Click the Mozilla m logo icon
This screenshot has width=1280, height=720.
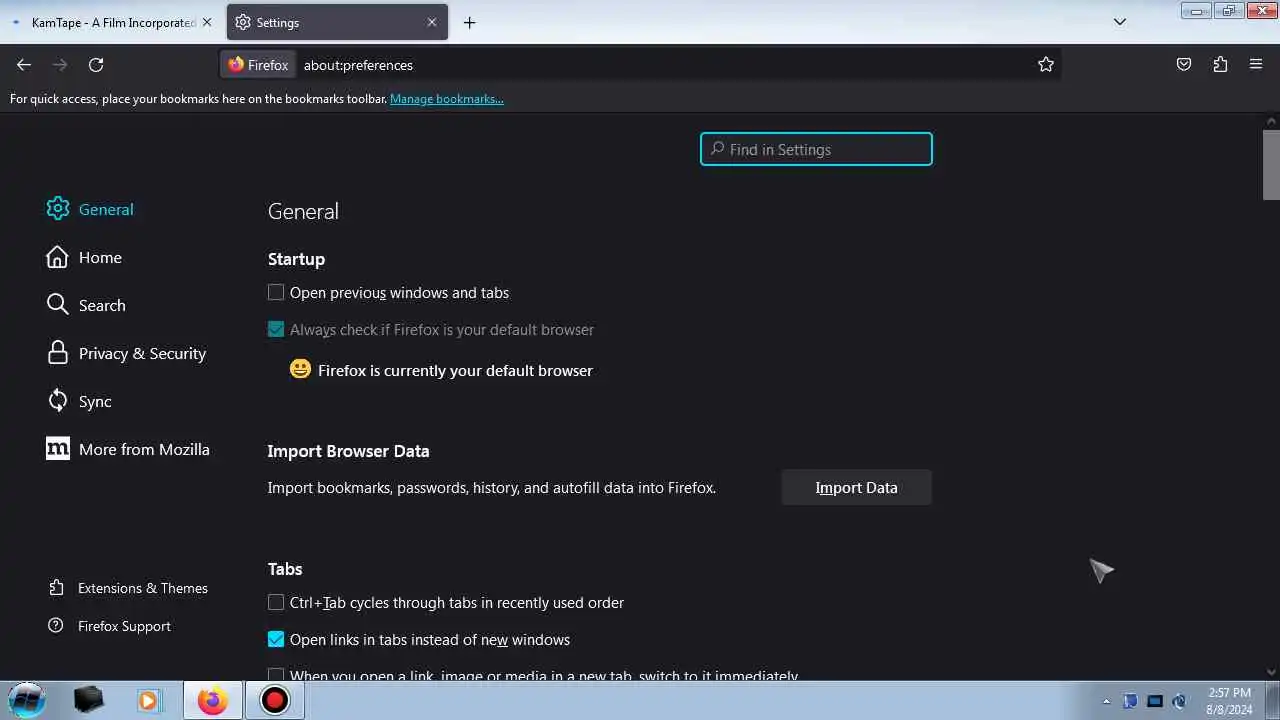coord(58,449)
